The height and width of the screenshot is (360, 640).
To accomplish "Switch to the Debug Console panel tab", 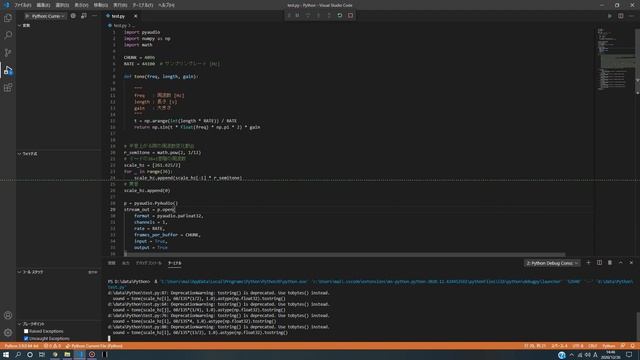I will 149,263.
